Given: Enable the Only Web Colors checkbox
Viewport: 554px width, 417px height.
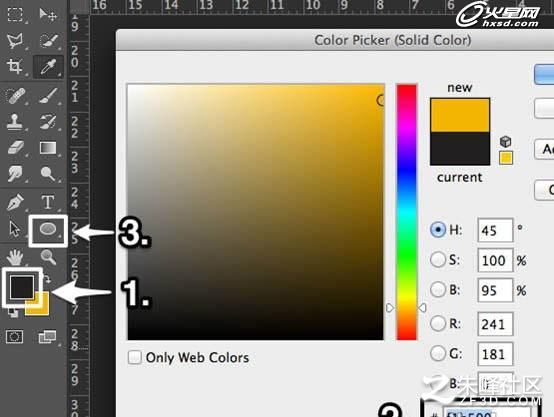Looking at the screenshot, I should [x=135, y=357].
